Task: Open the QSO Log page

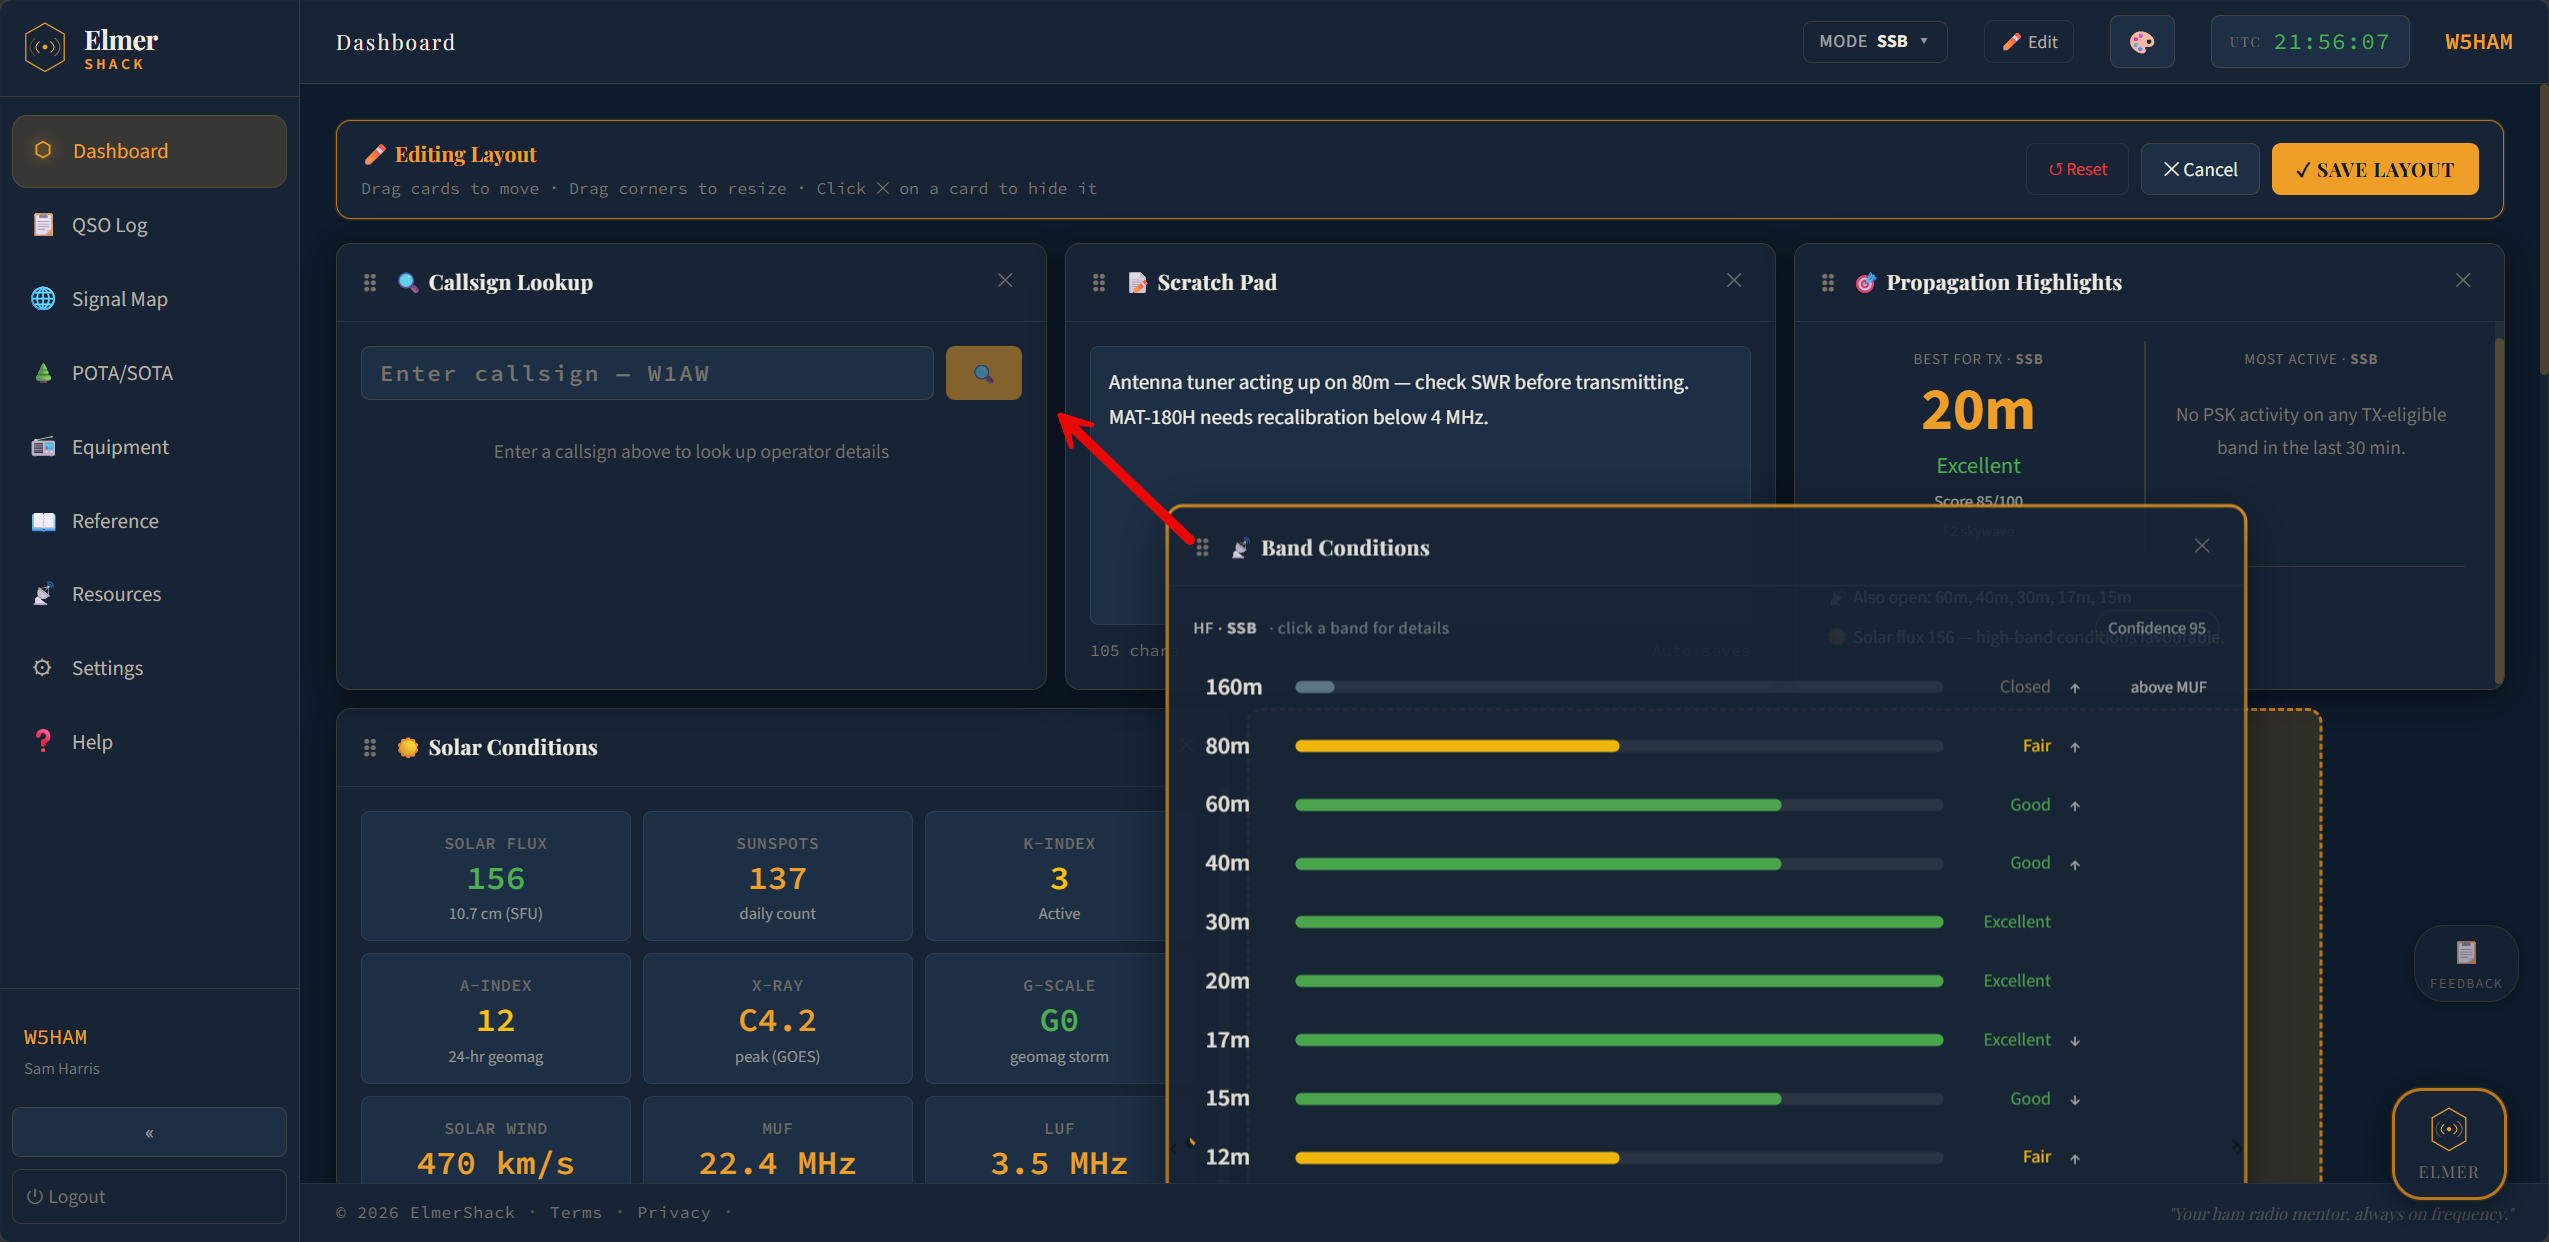Action: point(149,225)
